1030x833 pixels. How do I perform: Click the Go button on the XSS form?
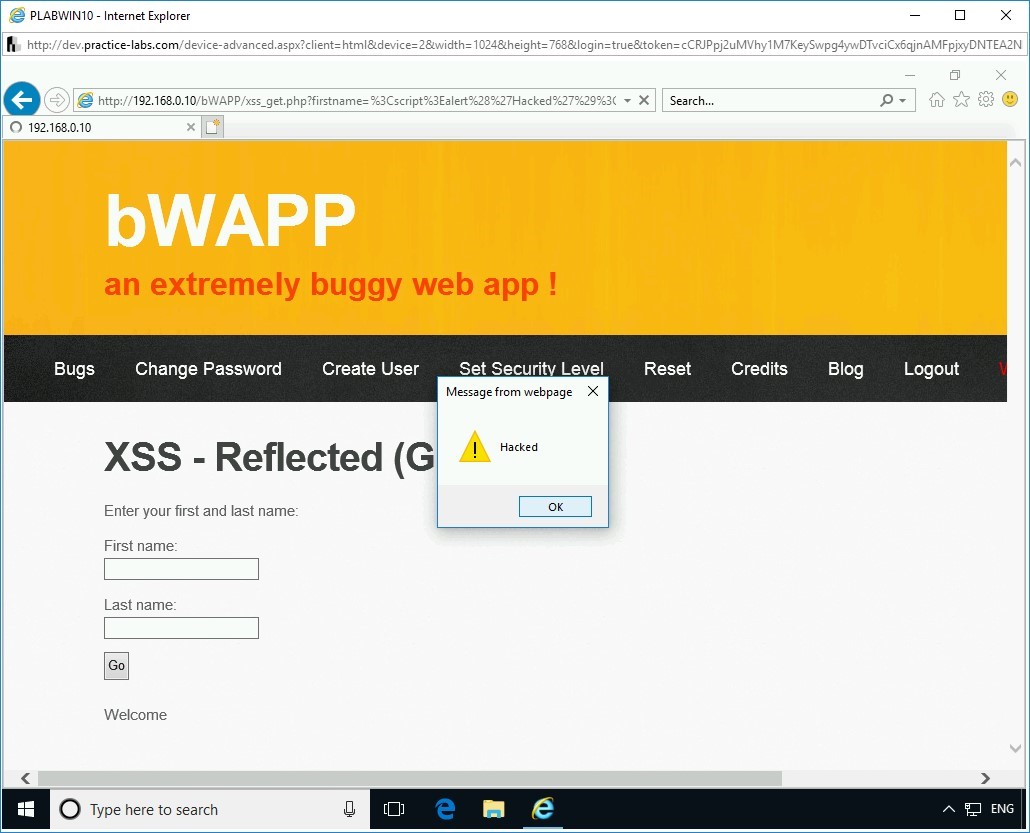tap(116, 665)
